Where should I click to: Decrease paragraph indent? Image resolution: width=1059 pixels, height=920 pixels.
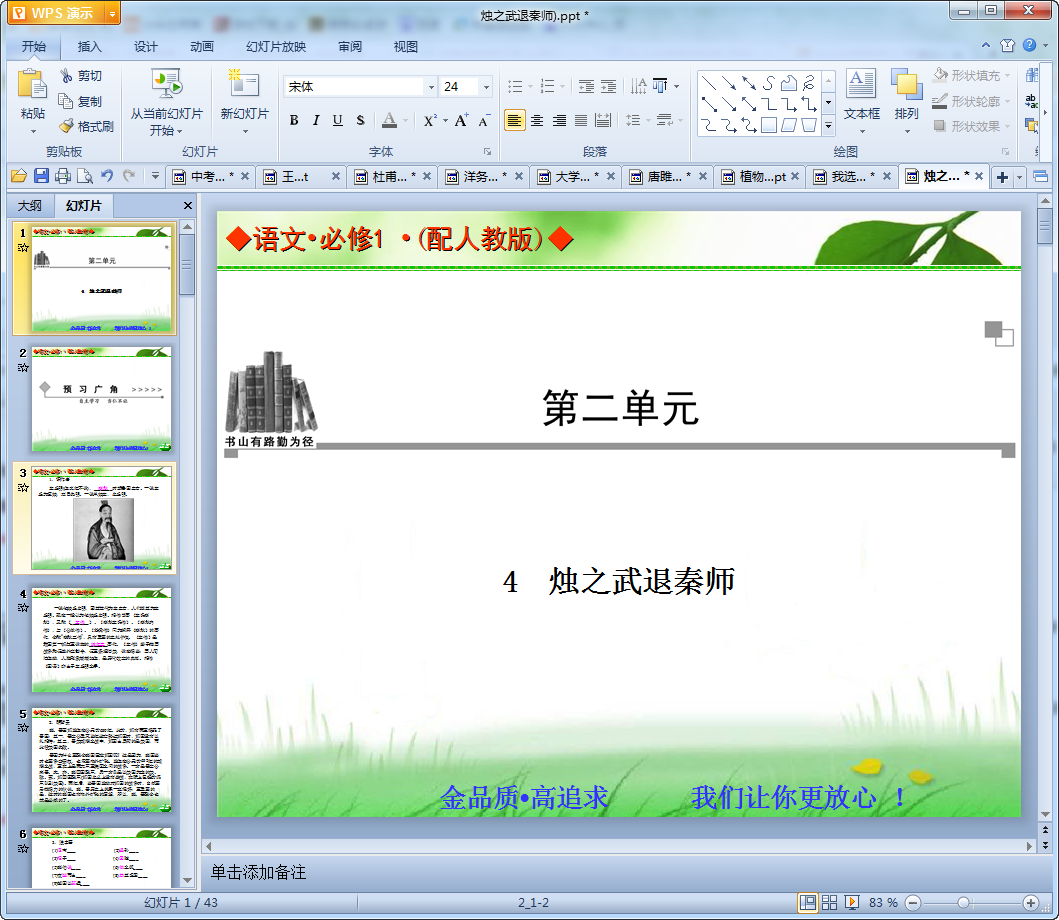pos(586,86)
